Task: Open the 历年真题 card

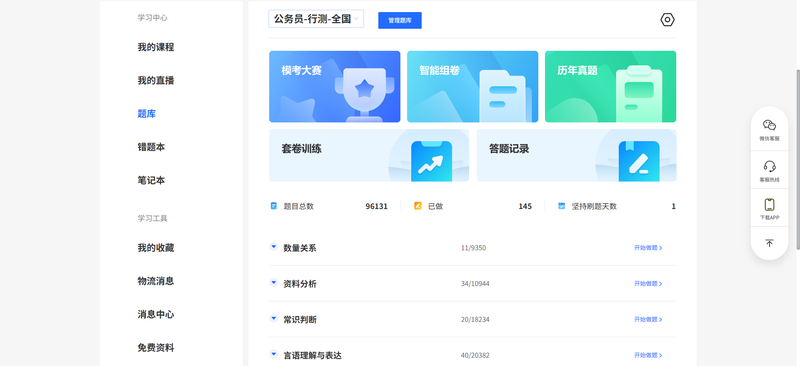Action: pyautogui.click(x=610, y=86)
